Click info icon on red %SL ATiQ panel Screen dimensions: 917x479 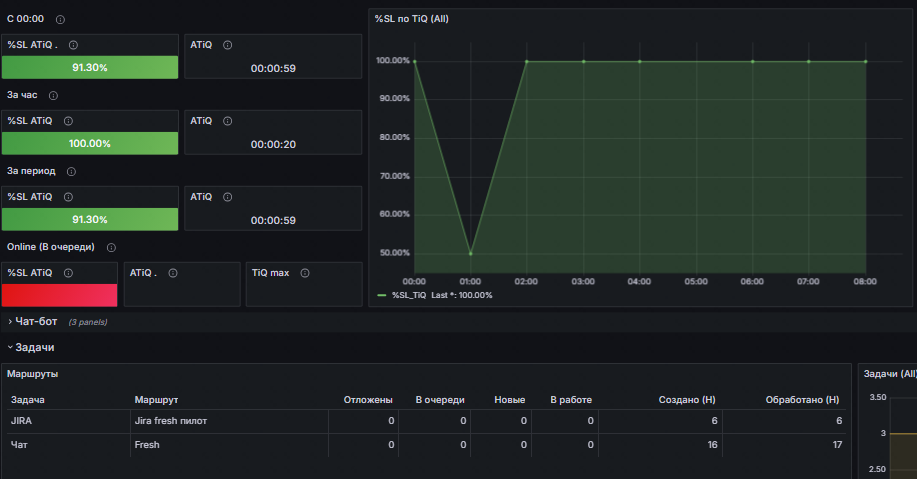coord(68,273)
